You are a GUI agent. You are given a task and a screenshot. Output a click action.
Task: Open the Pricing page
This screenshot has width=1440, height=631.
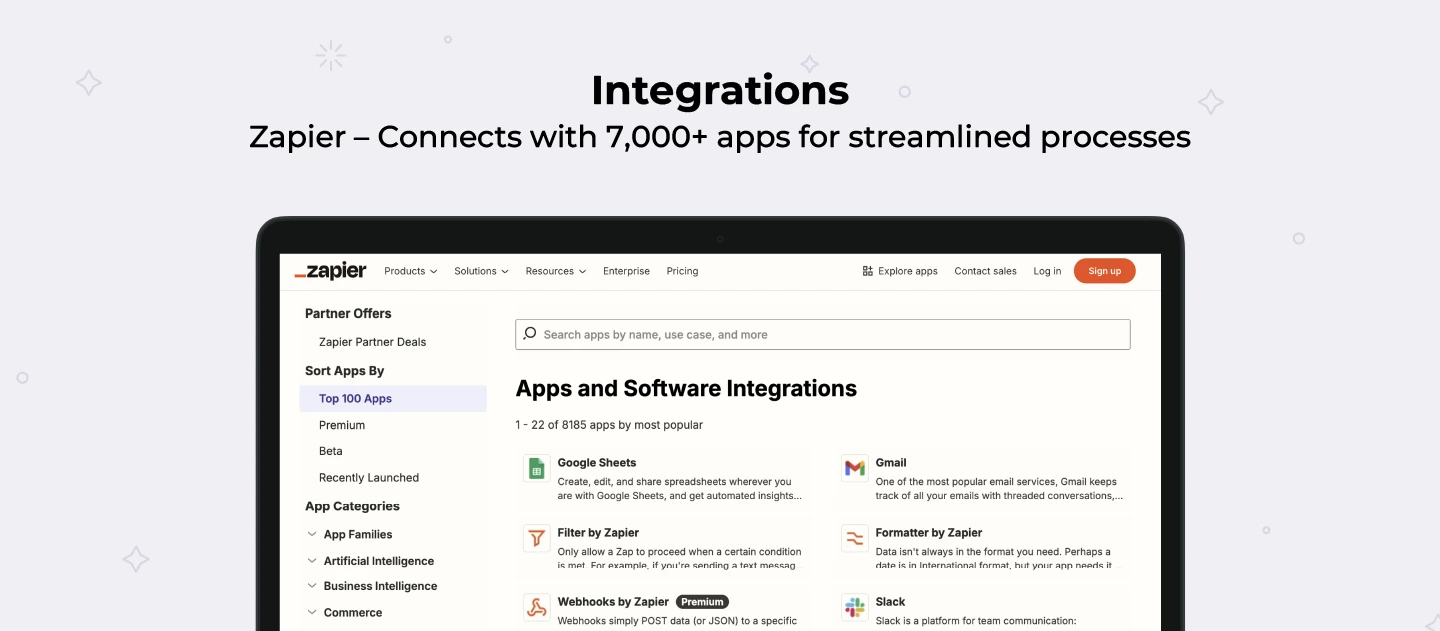tap(682, 270)
